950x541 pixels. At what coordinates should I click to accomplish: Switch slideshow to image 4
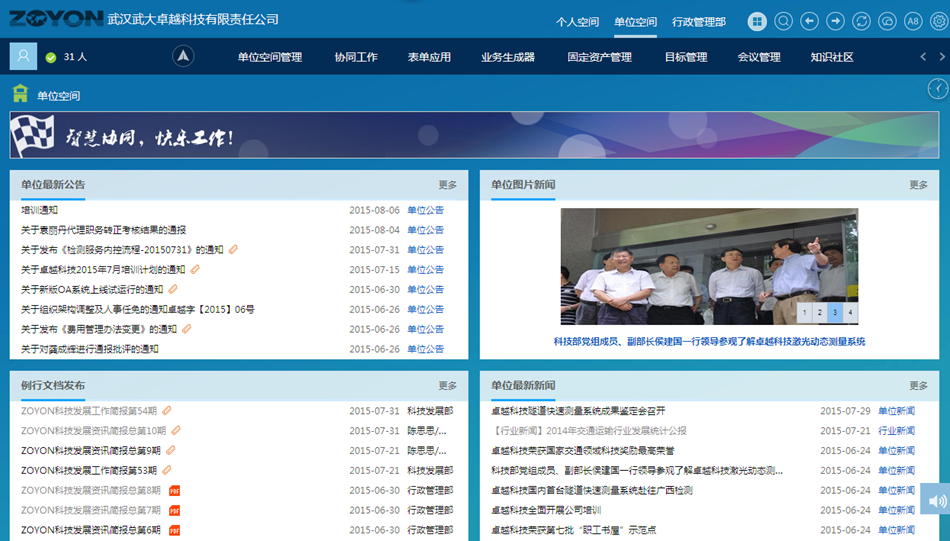(850, 313)
